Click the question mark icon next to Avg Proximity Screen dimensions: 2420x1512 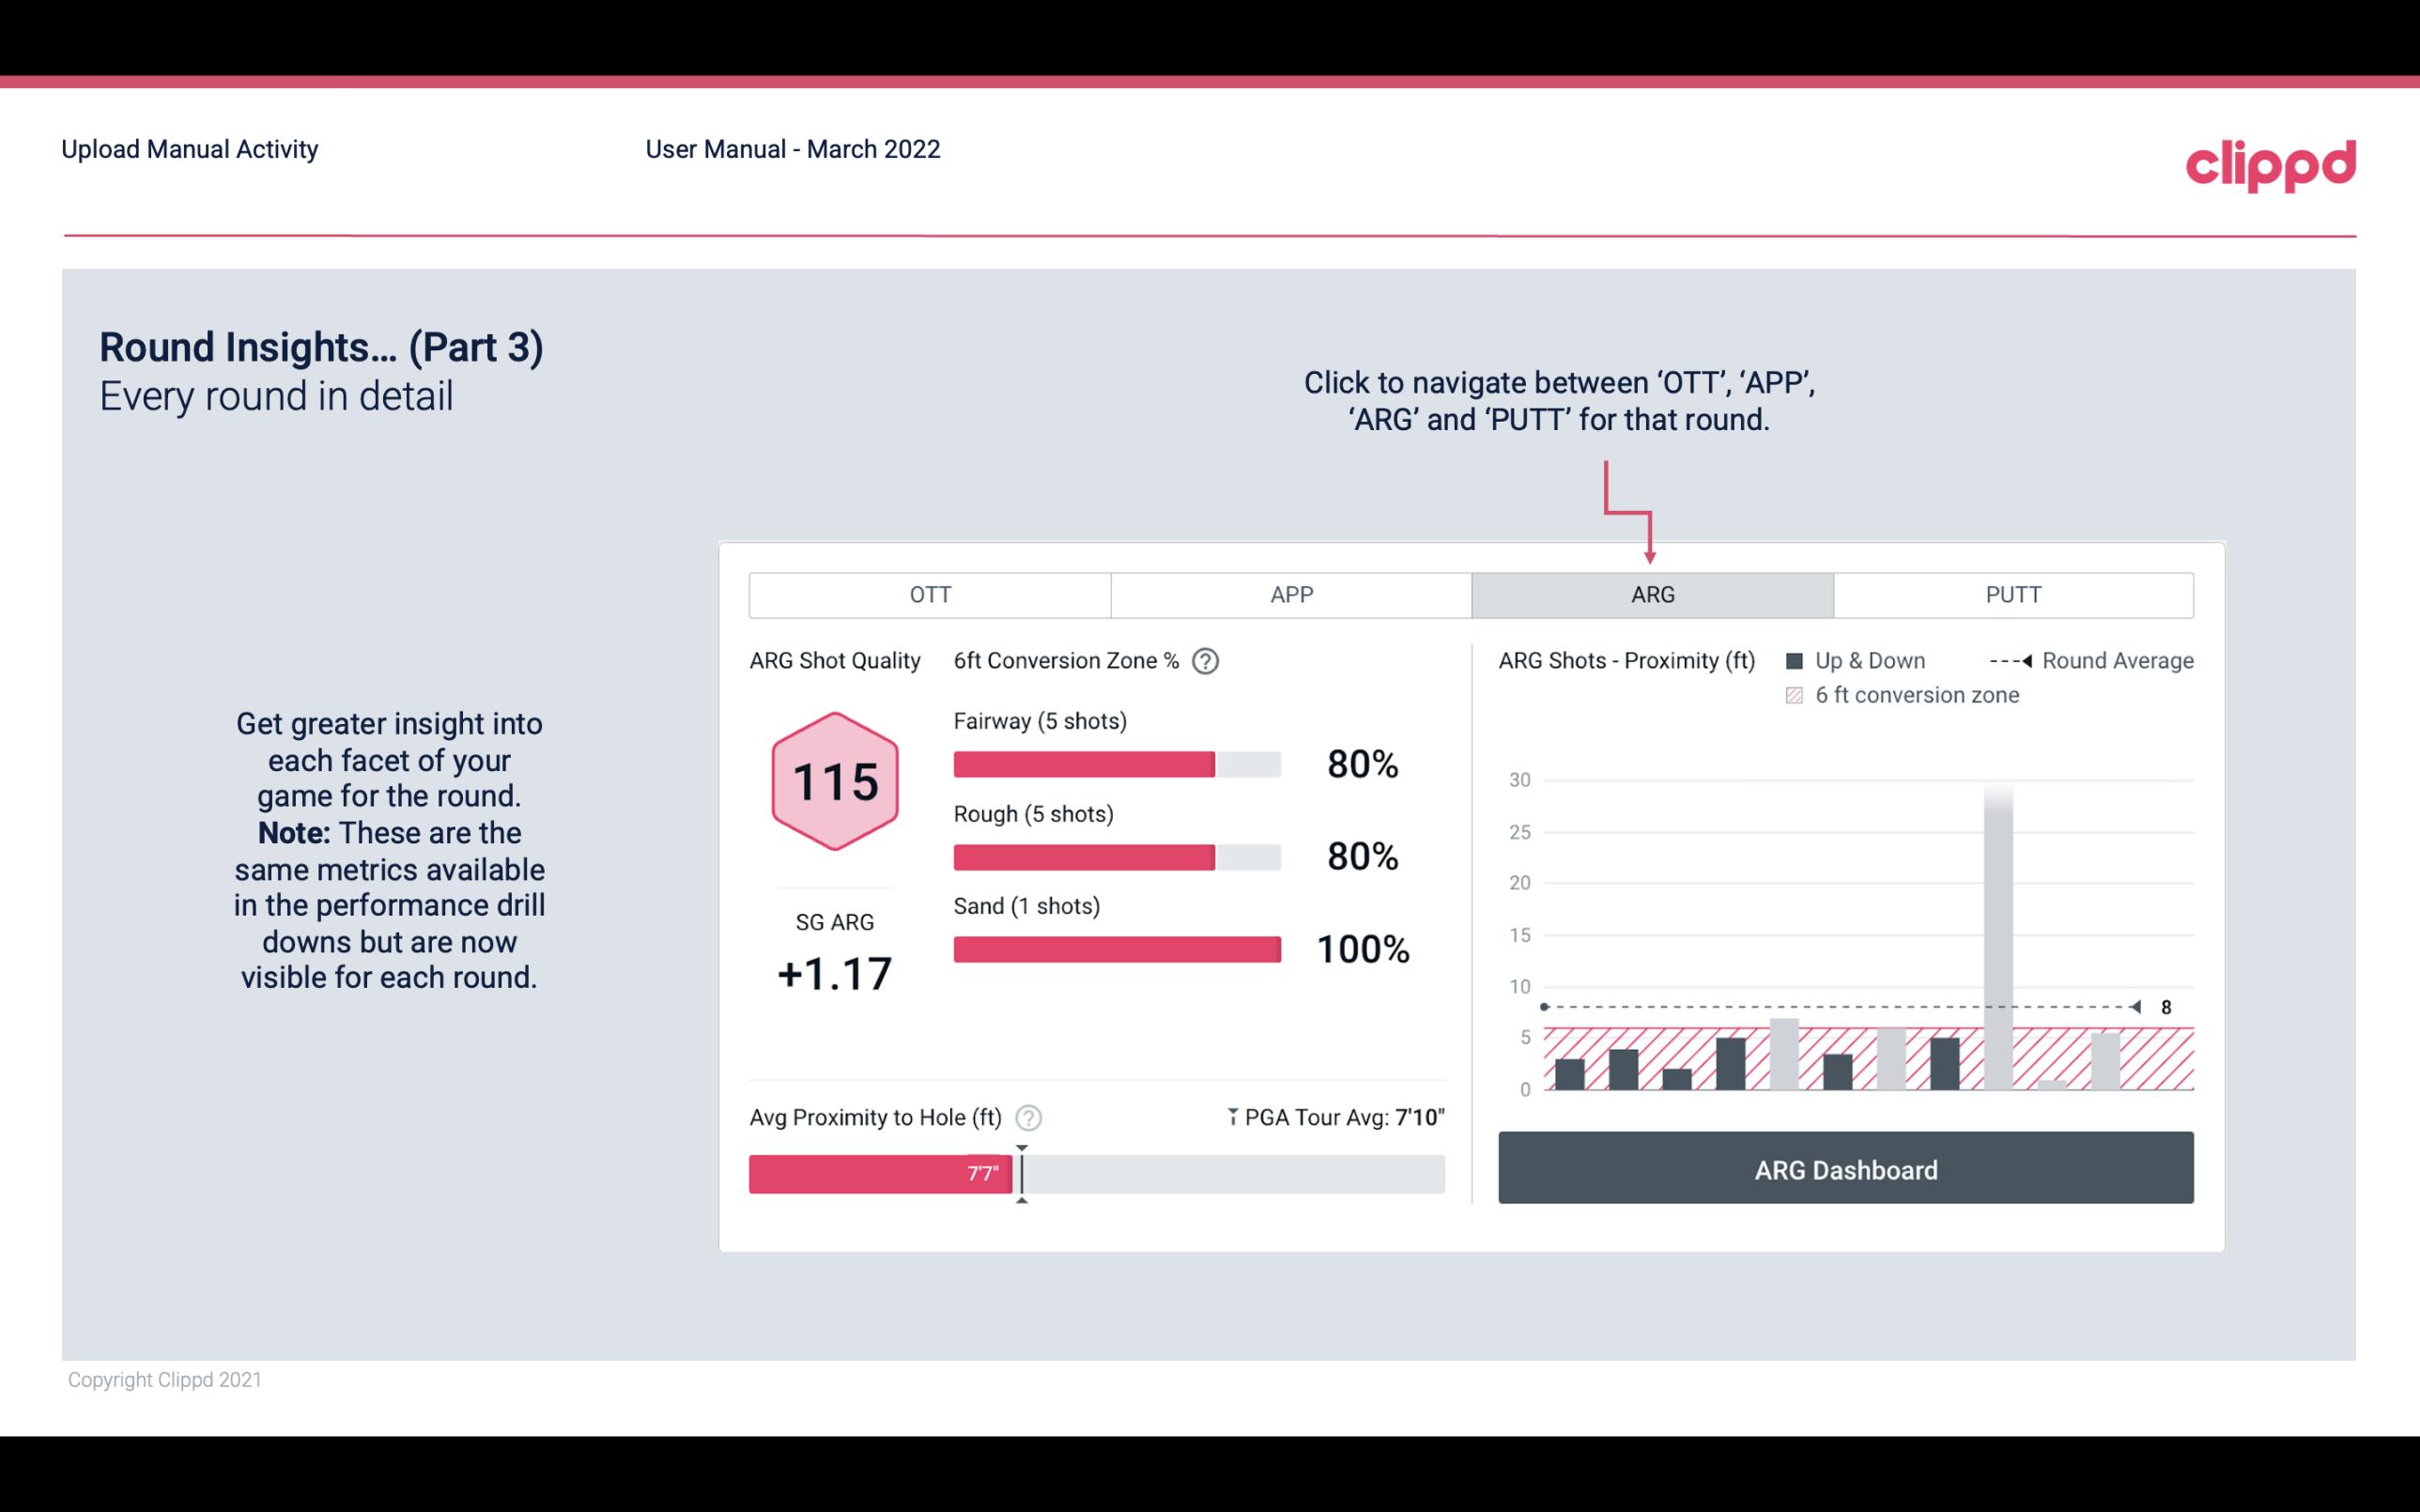pos(1031,1117)
